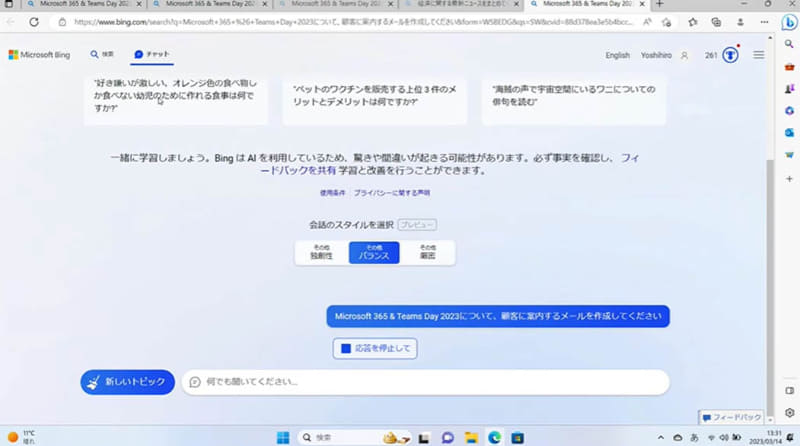800x446 pixels.
Task: Click the プレビュー badge
Action: pyautogui.click(x=417, y=225)
